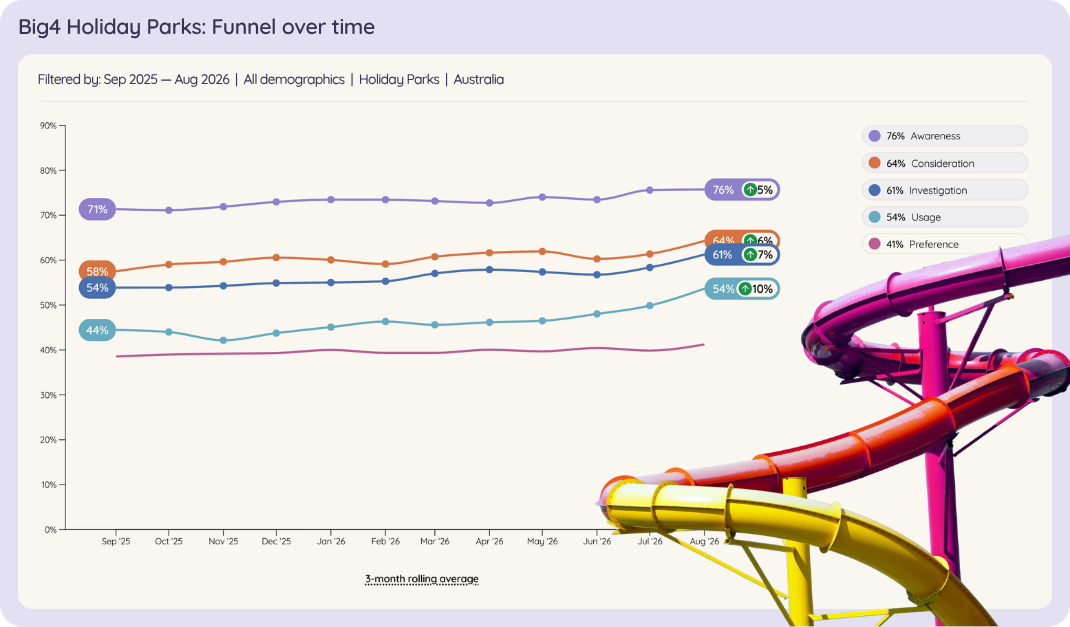Click the Awareness 76% end label
1070x627 pixels.
[x=742, y=190]
